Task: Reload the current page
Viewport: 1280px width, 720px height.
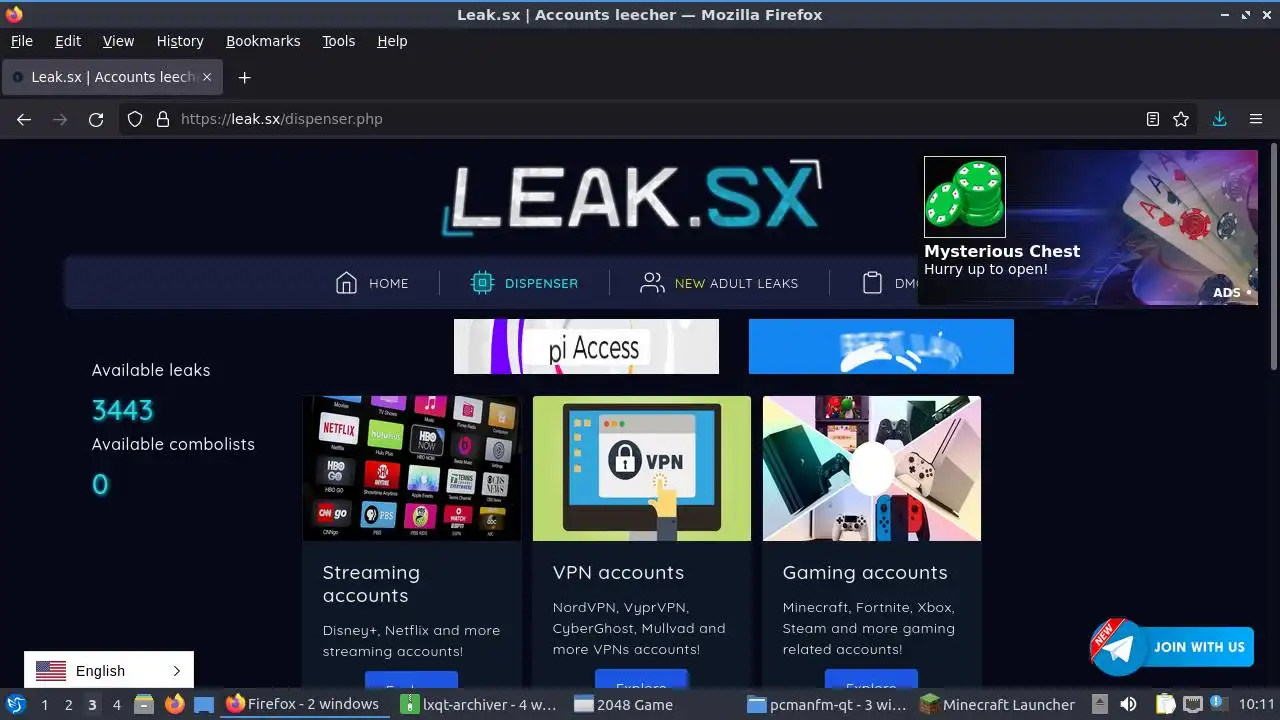Action: click(x=96, y=119)
